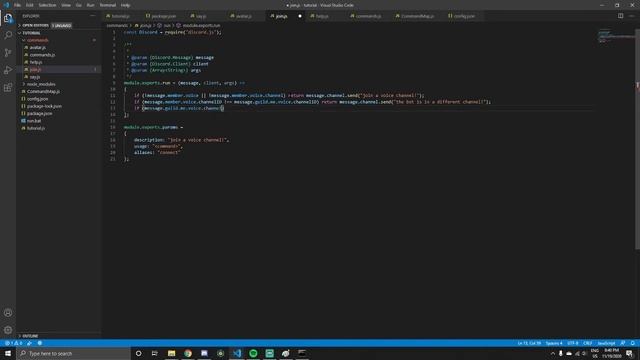Change CRLF end of line sequence
Viewport: 640px width, 360px height.
pyautogui.click(x=588, y=343)
